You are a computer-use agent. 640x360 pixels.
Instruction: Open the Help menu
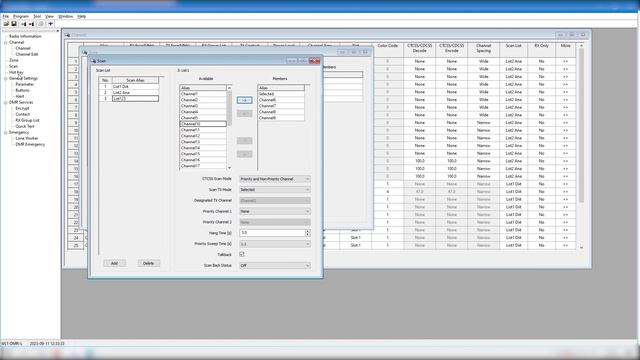coord(82,16)
